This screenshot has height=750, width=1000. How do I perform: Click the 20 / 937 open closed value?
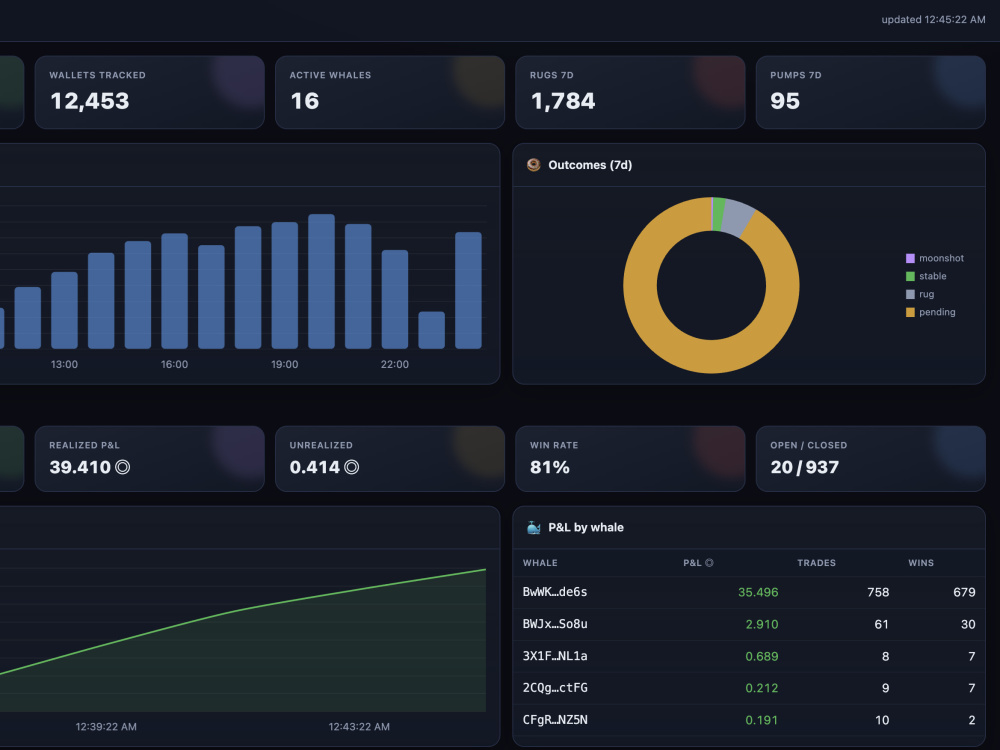click(804, 467)
